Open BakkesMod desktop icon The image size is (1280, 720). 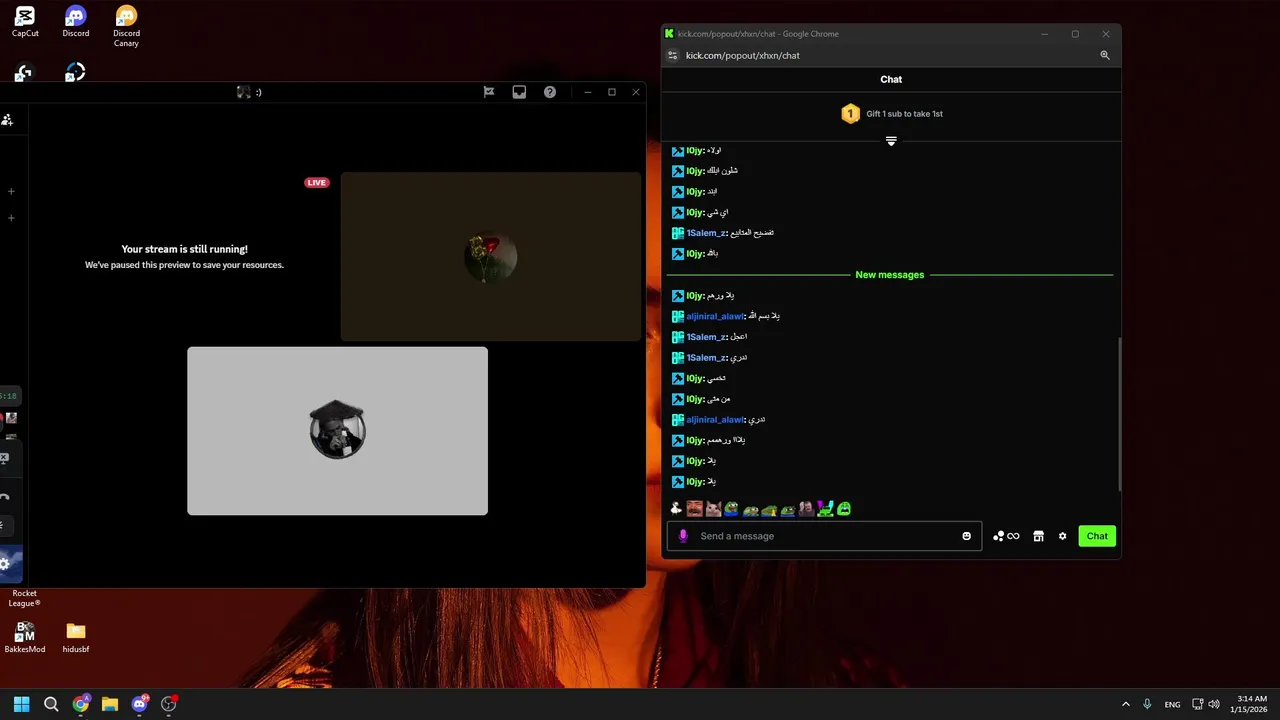(x=25, y=637)
